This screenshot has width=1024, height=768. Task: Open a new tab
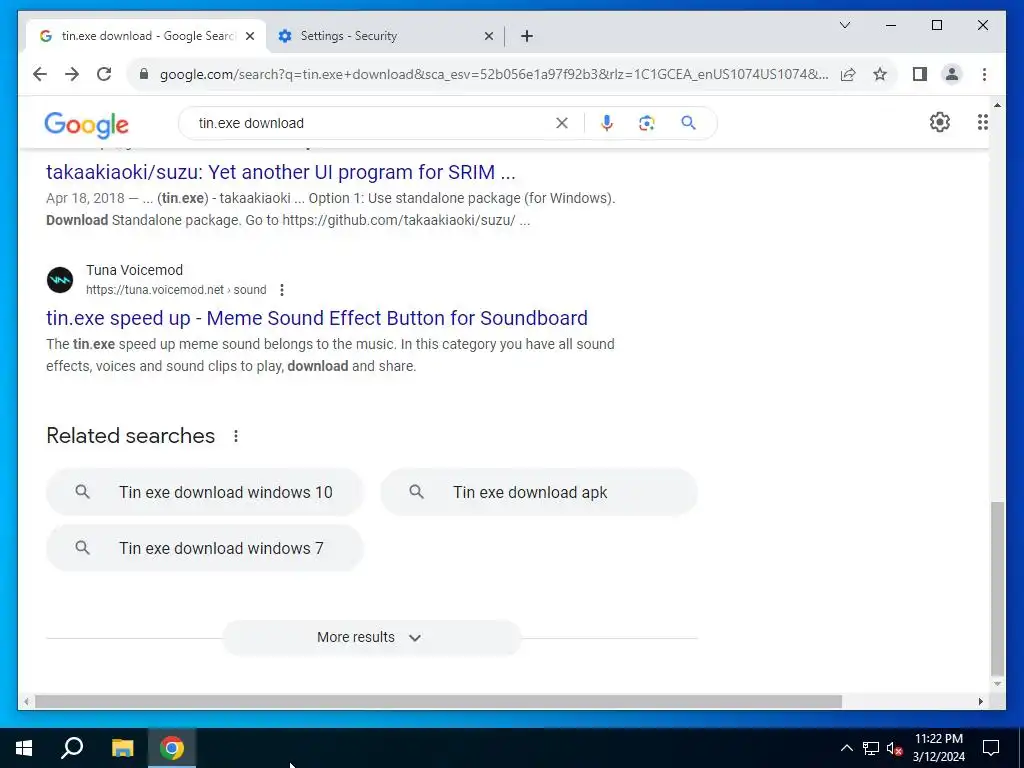(x=527, y=37)
